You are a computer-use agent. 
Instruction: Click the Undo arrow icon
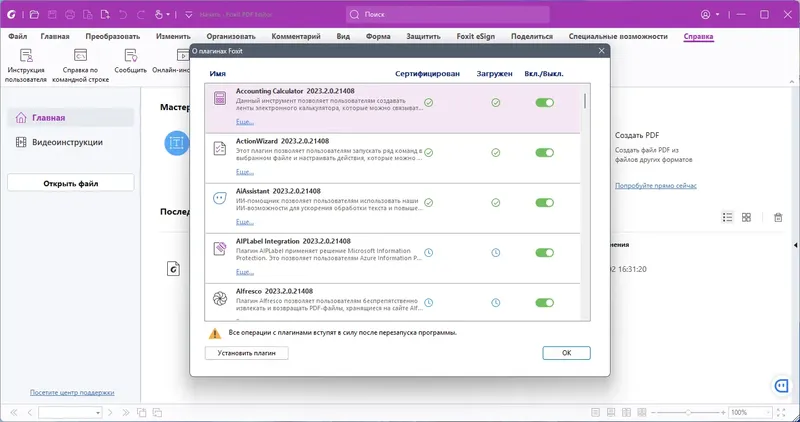click(123, 14)
